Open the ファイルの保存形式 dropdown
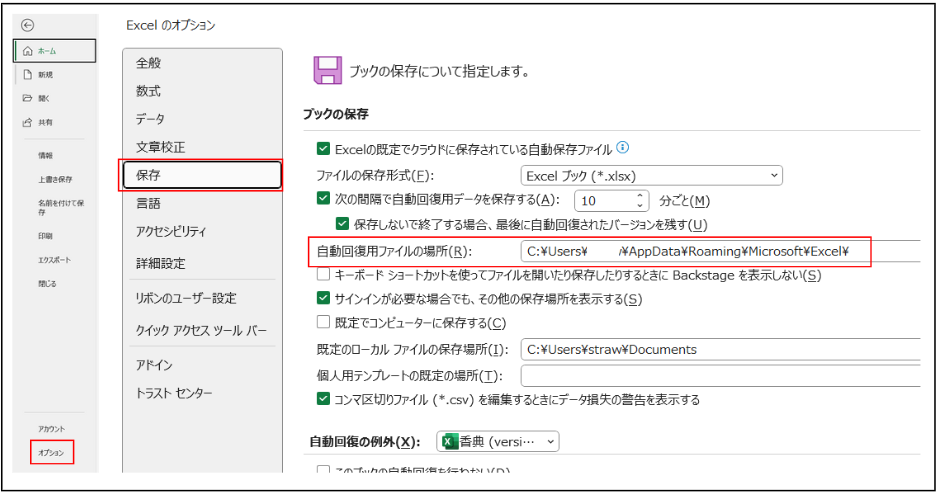The width and height of the screenshot is (937, 493). (650, 176)
